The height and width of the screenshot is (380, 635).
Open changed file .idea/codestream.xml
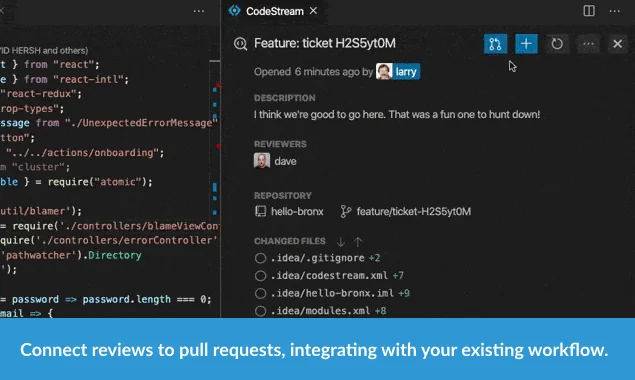329,276
